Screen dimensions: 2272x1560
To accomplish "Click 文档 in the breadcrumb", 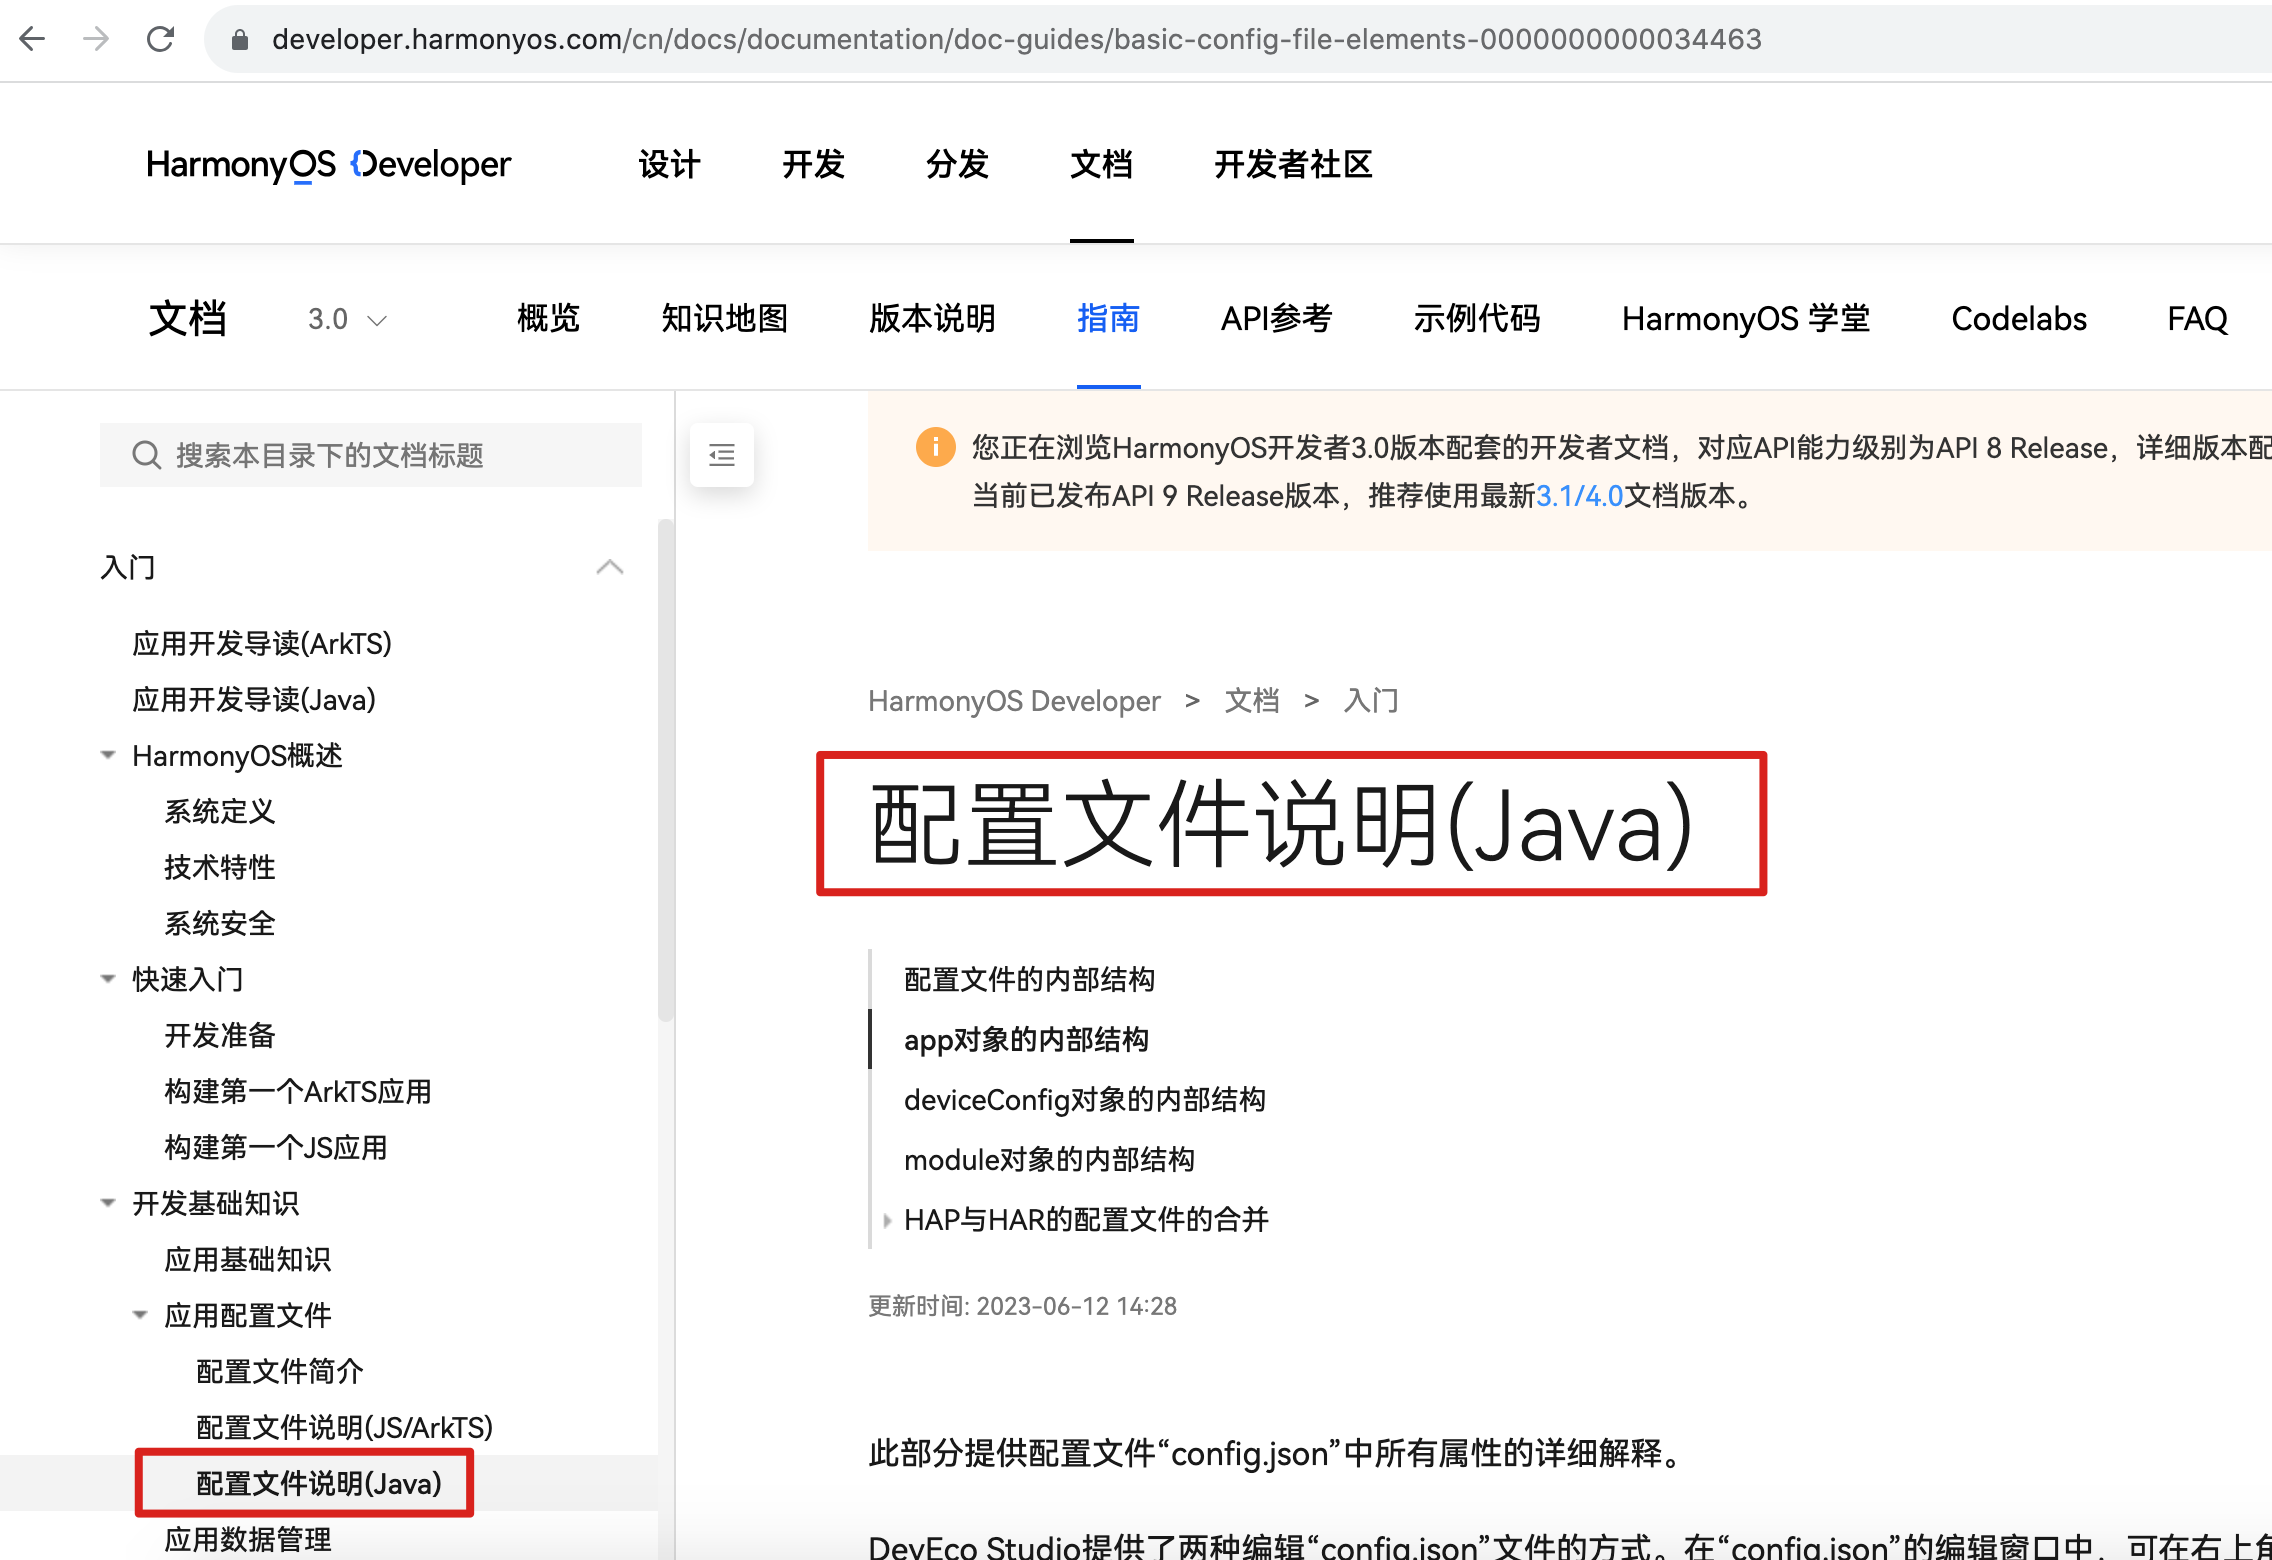I will click(1252, 700).
